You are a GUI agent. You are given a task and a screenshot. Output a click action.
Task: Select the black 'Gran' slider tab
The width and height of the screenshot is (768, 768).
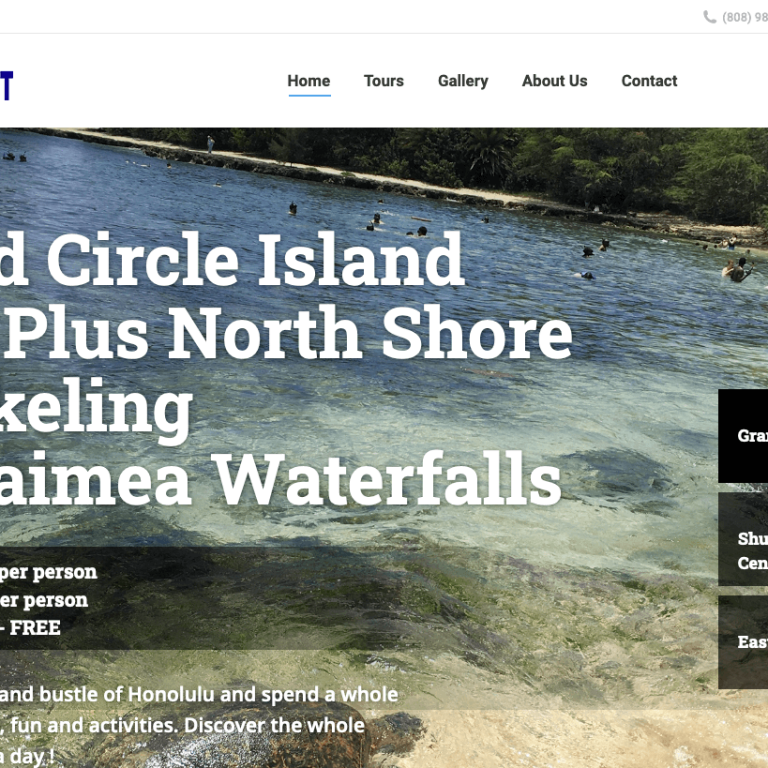point(743,436)
